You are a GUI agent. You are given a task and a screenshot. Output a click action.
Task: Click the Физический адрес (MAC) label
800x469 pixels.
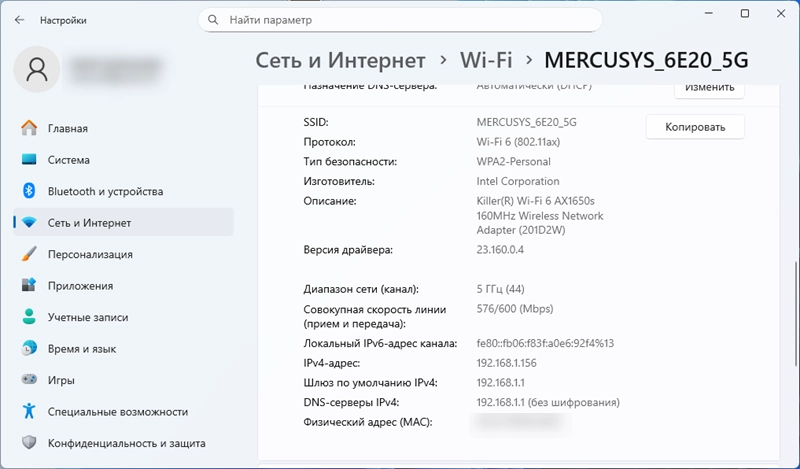point(368,423)
